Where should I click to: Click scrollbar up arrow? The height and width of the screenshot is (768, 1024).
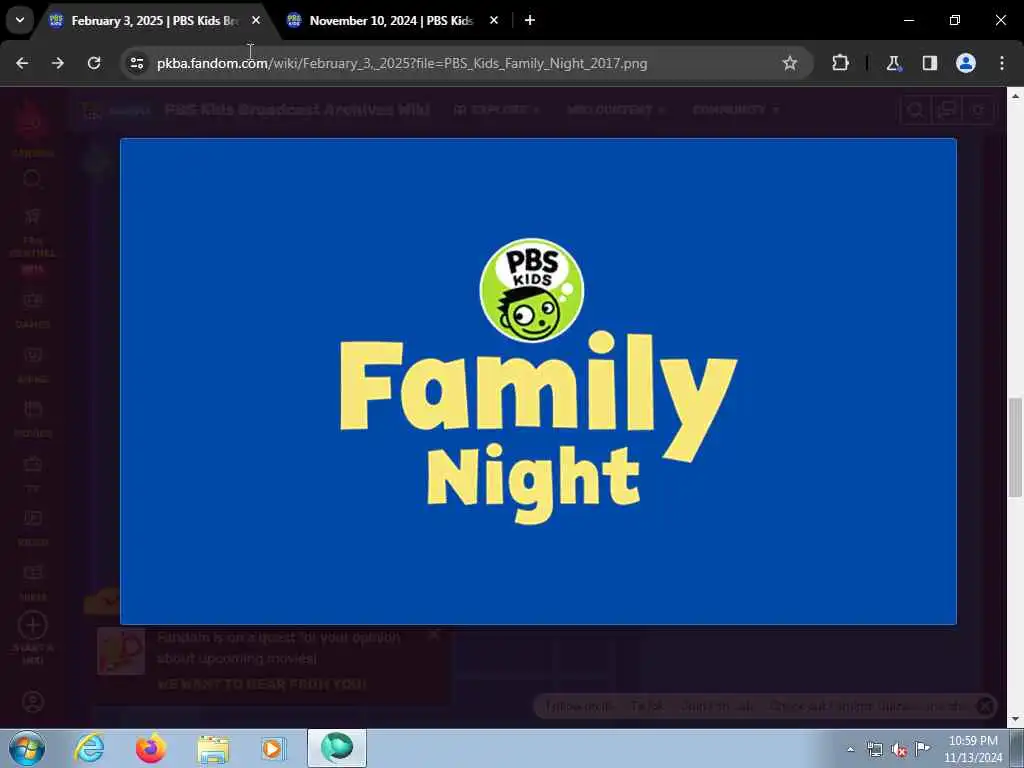coord(1015,95)
